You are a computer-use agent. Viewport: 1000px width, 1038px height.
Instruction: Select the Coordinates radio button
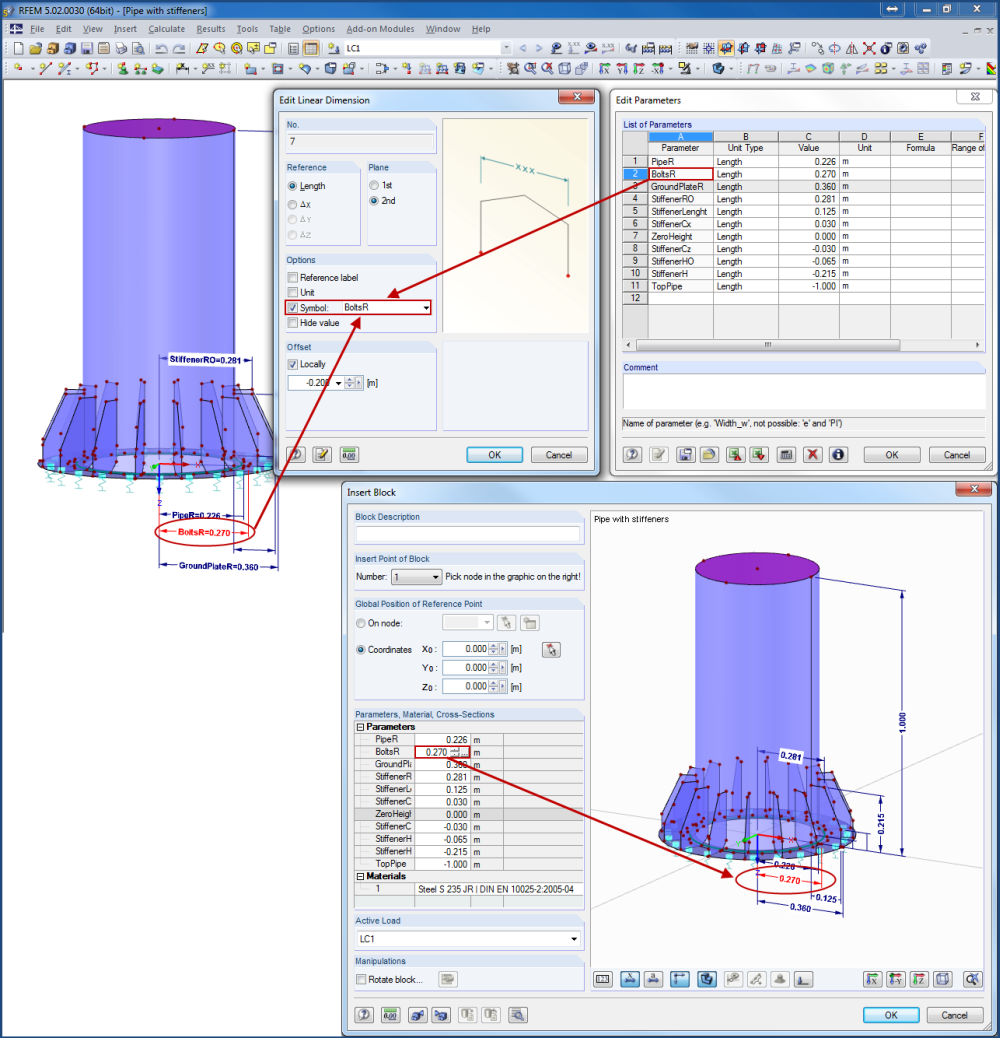pos(360,649)
